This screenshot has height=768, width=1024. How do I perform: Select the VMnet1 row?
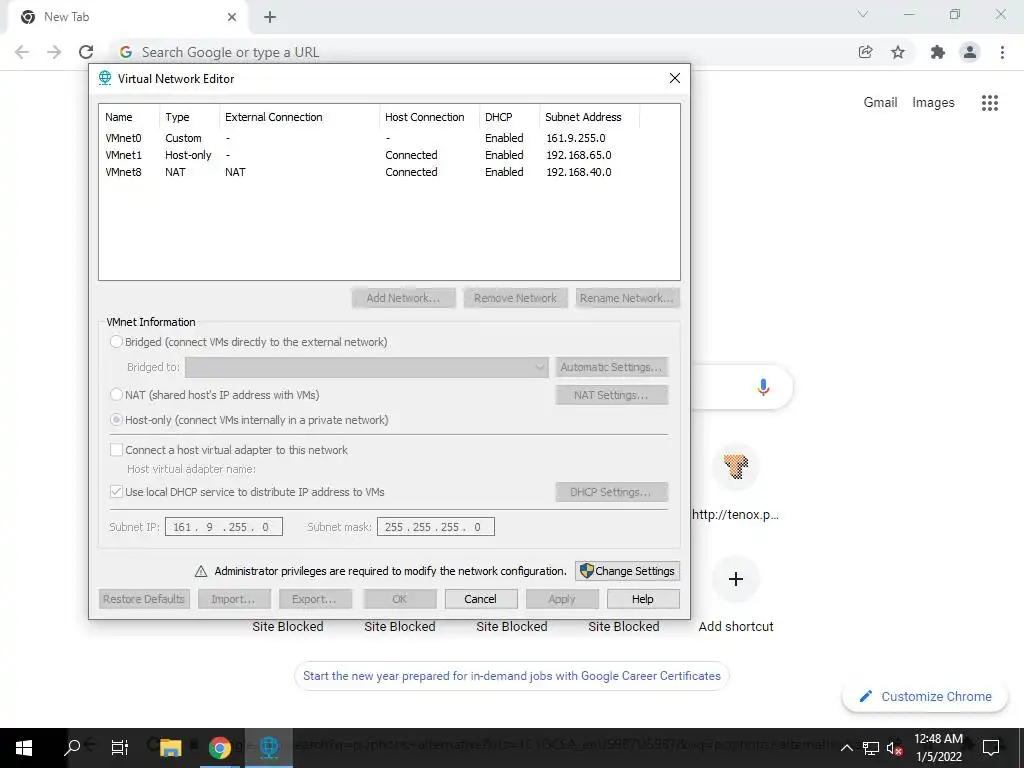point(389,155)
